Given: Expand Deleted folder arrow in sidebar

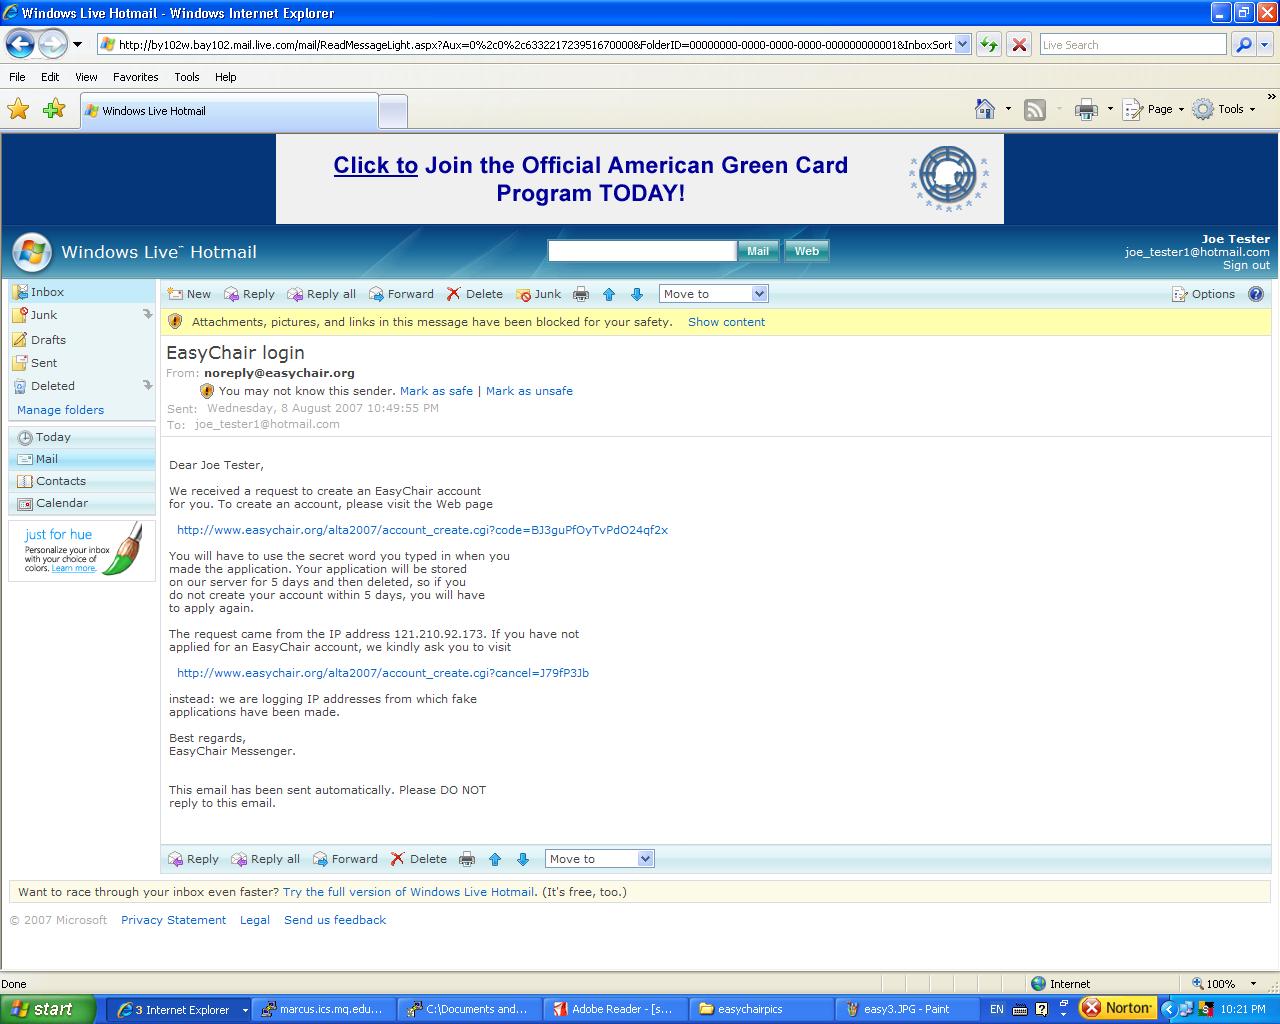Looking at the screenshot, I should tap(147, 385).
